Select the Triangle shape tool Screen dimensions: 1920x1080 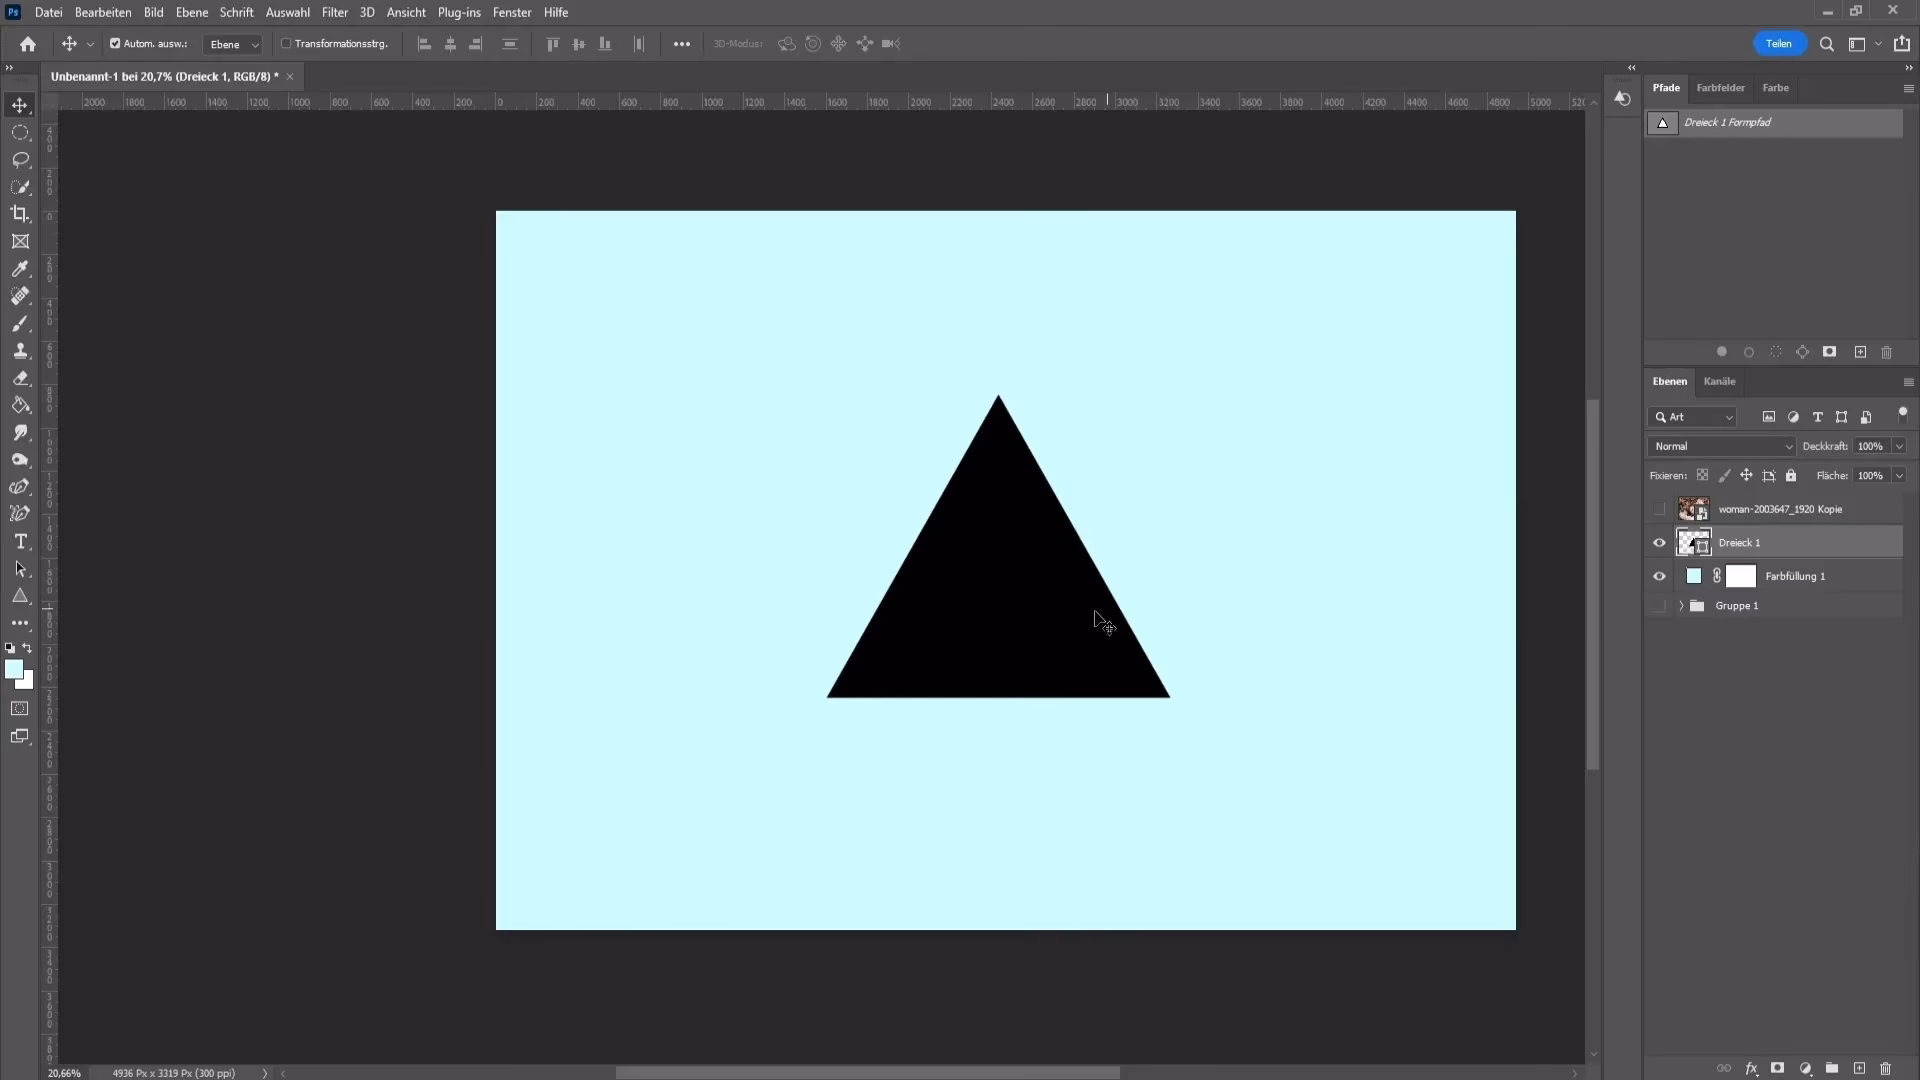point(20,596)
